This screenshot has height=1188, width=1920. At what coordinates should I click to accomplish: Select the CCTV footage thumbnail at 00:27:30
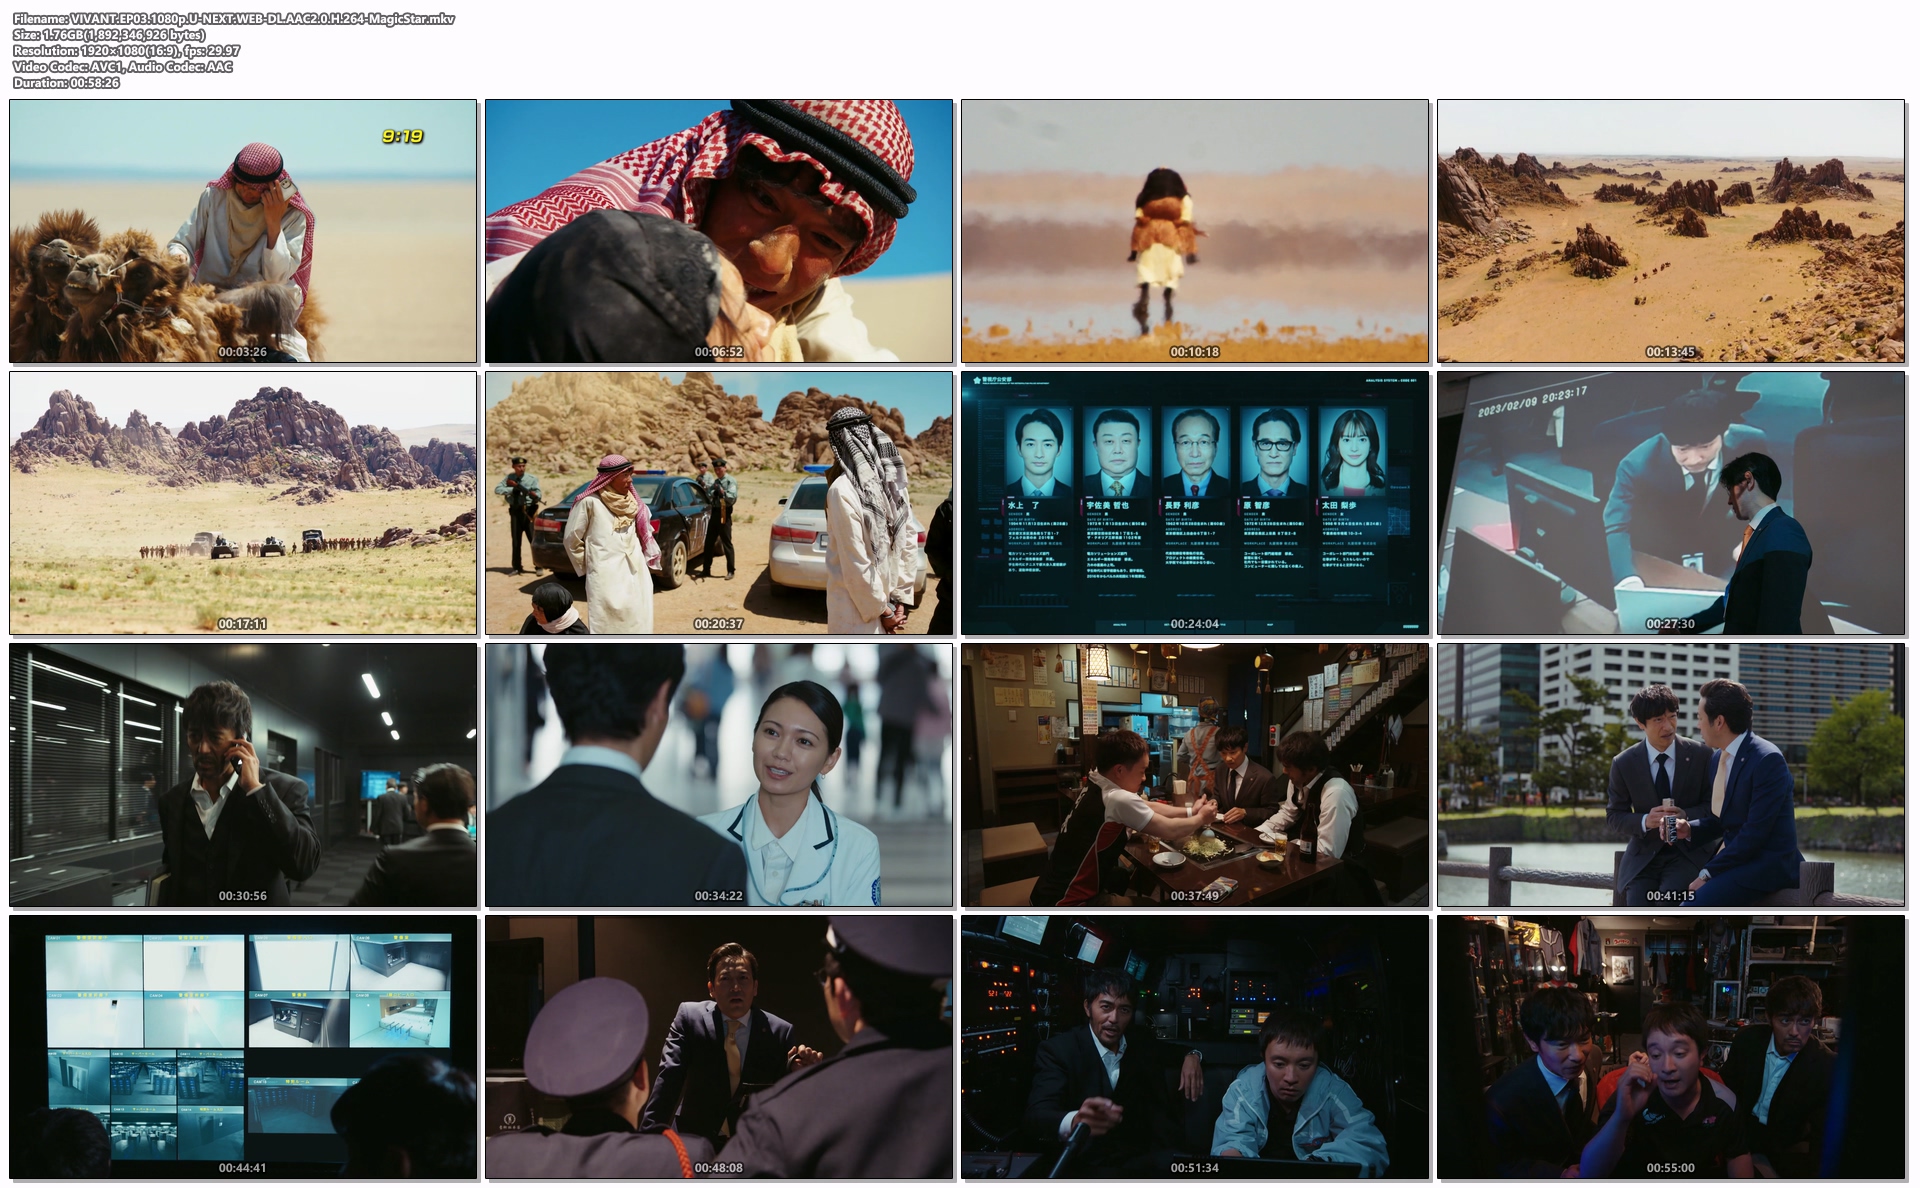pyautogui.click(x=1670, y=502)
